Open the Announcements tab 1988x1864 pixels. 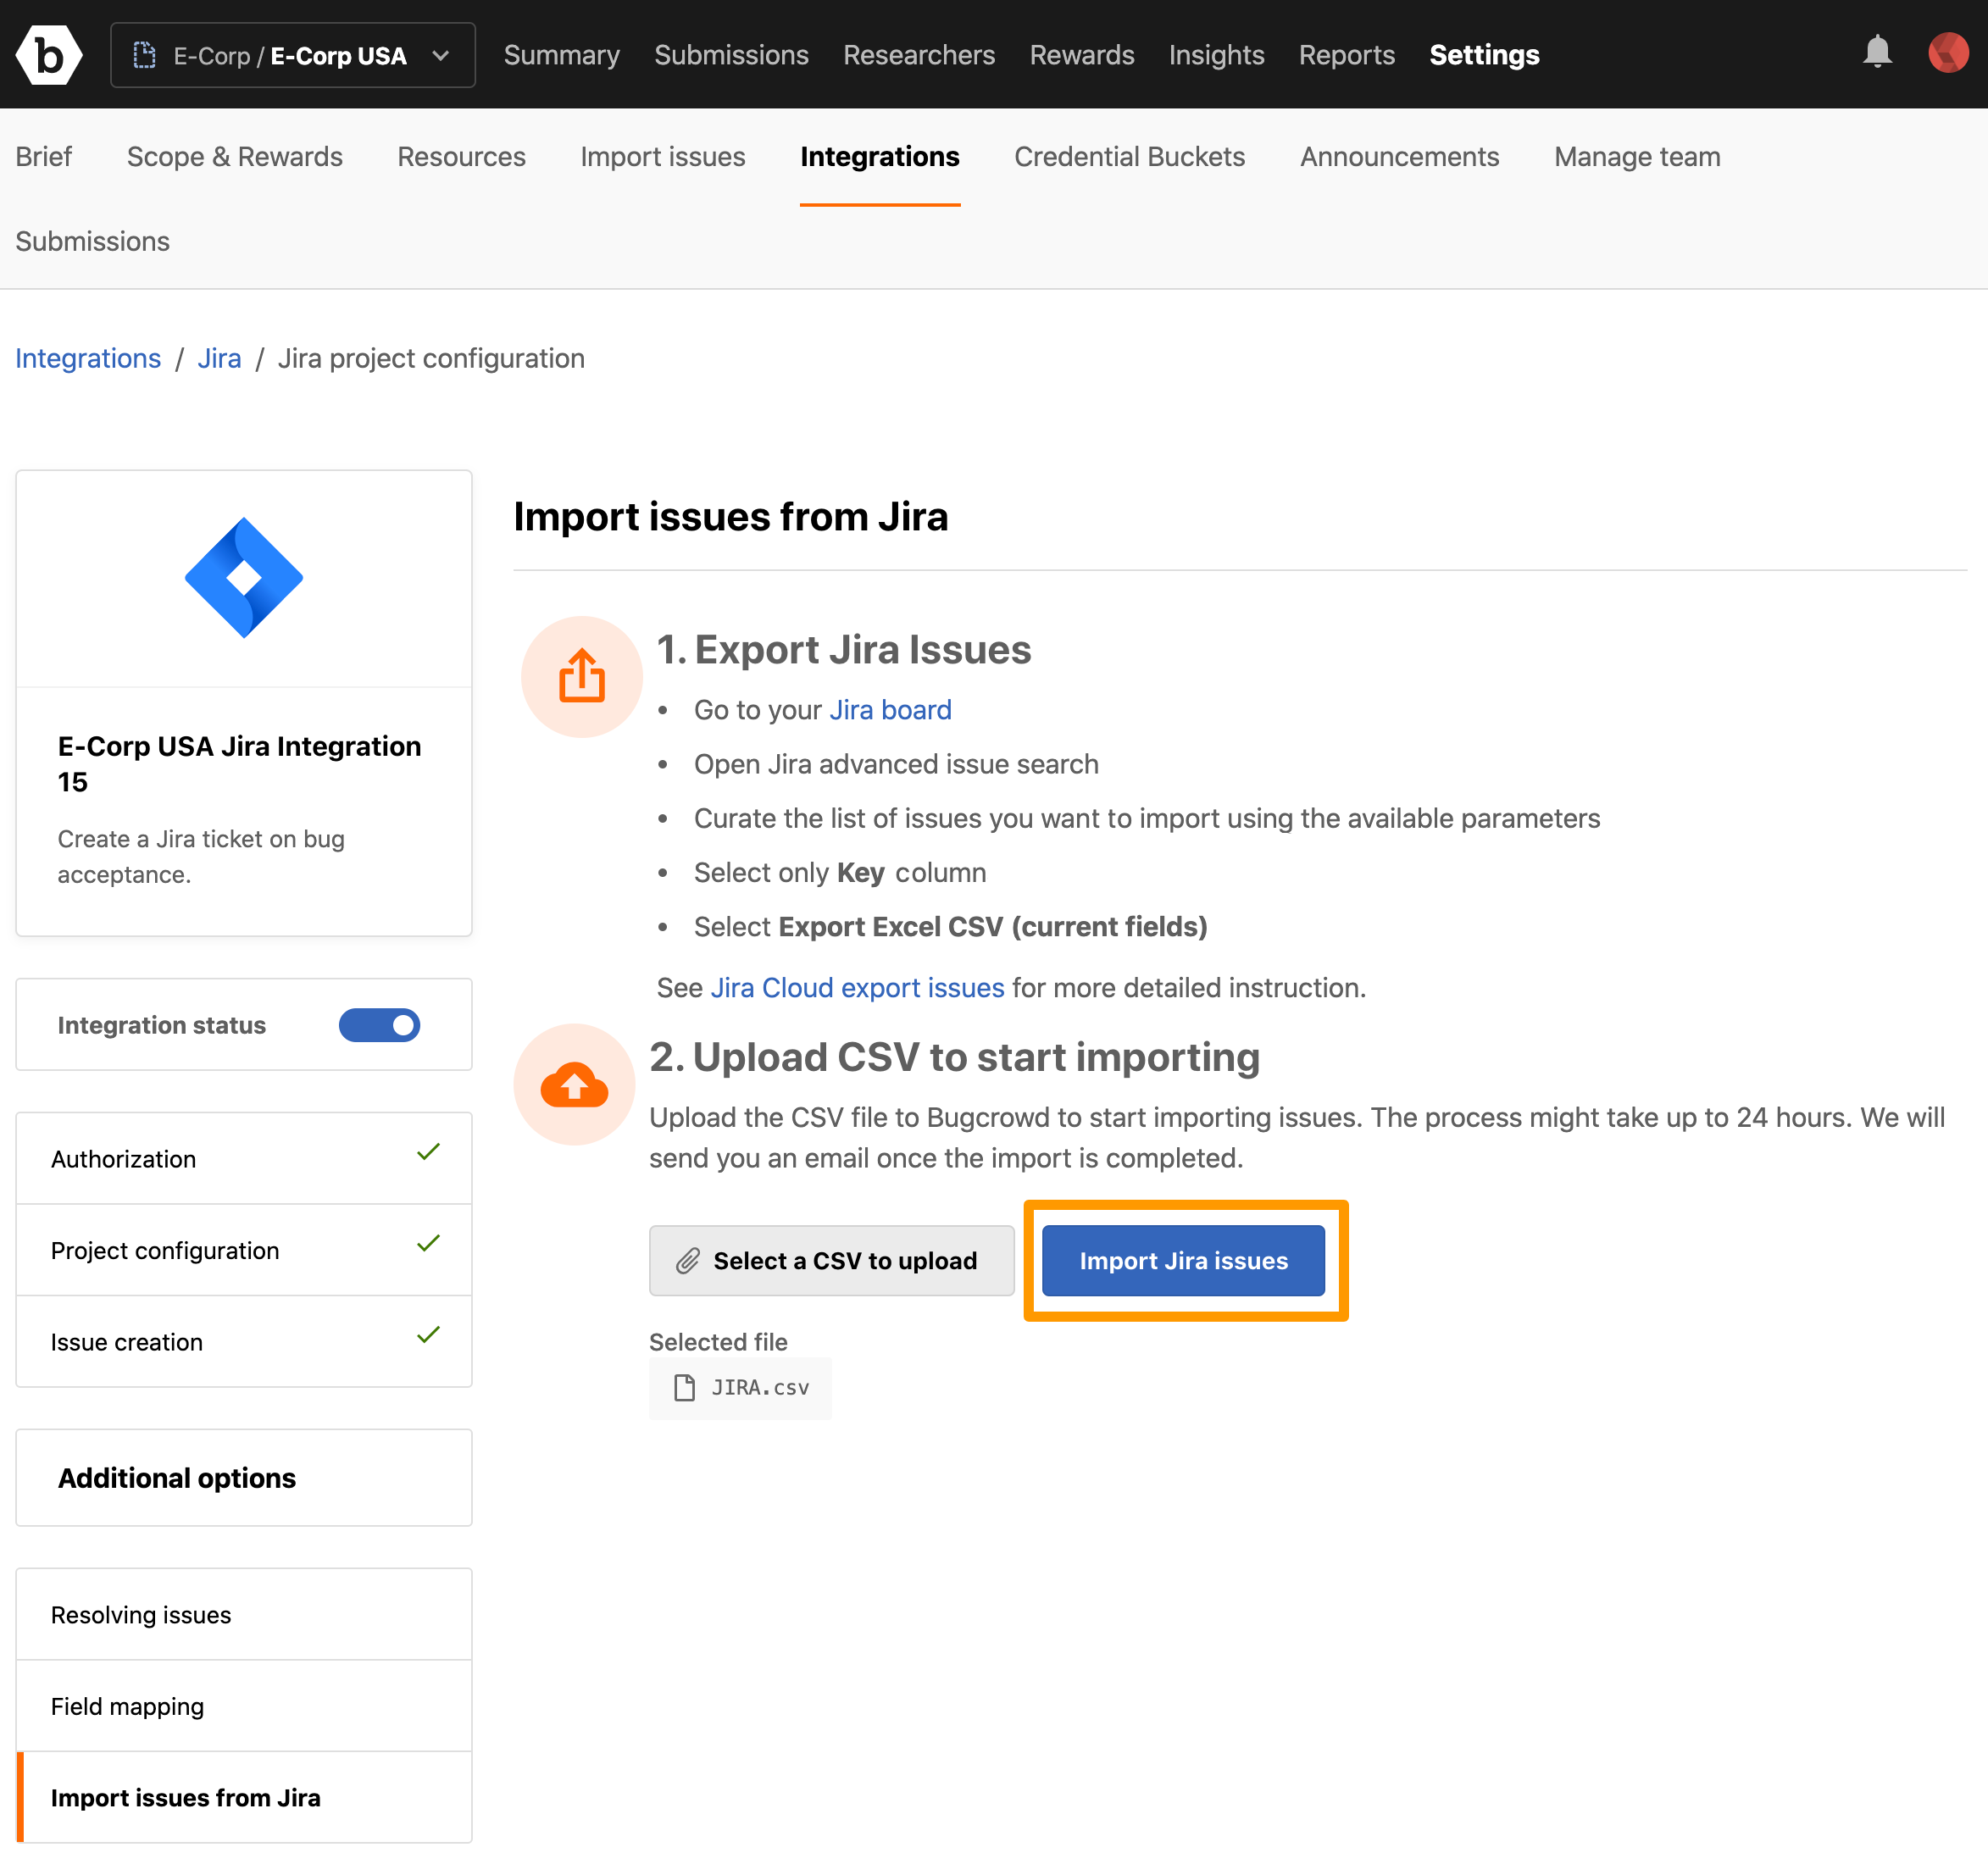pyautogui.click(x=1399, y=157)
